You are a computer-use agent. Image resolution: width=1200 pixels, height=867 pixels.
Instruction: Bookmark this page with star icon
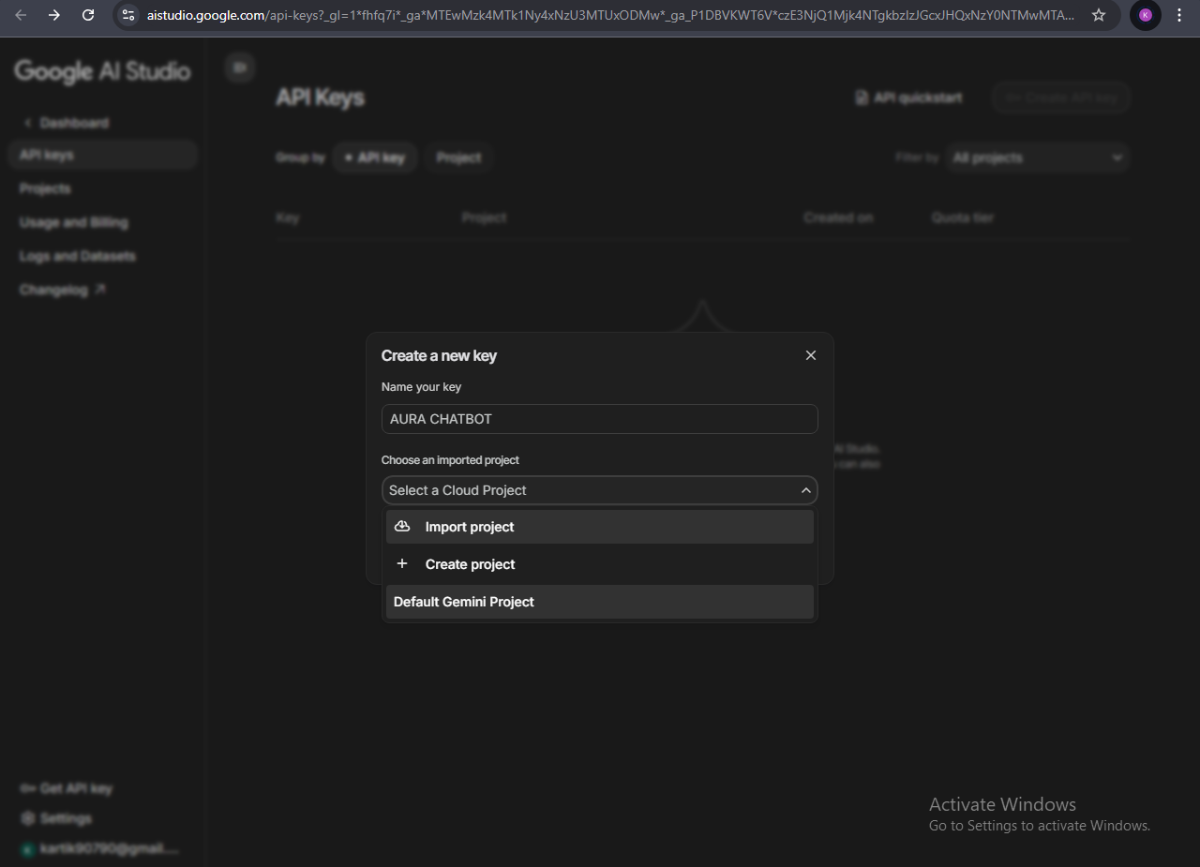1099,15
